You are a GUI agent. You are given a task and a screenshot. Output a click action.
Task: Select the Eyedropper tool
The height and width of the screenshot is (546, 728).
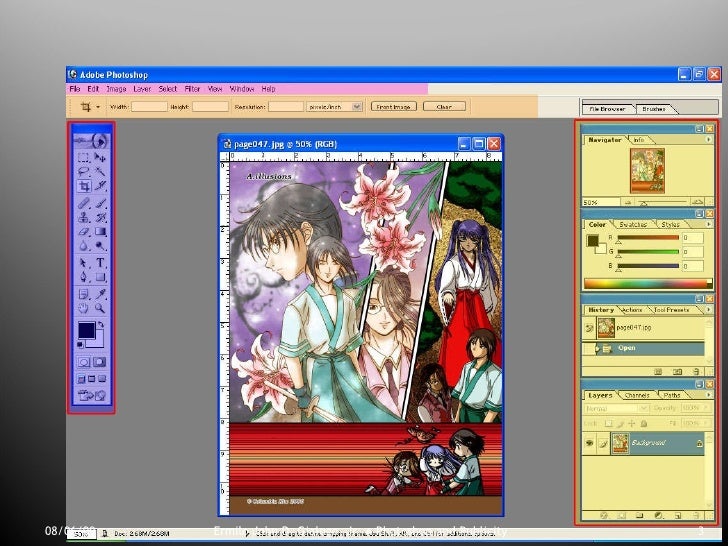point(100,294)
